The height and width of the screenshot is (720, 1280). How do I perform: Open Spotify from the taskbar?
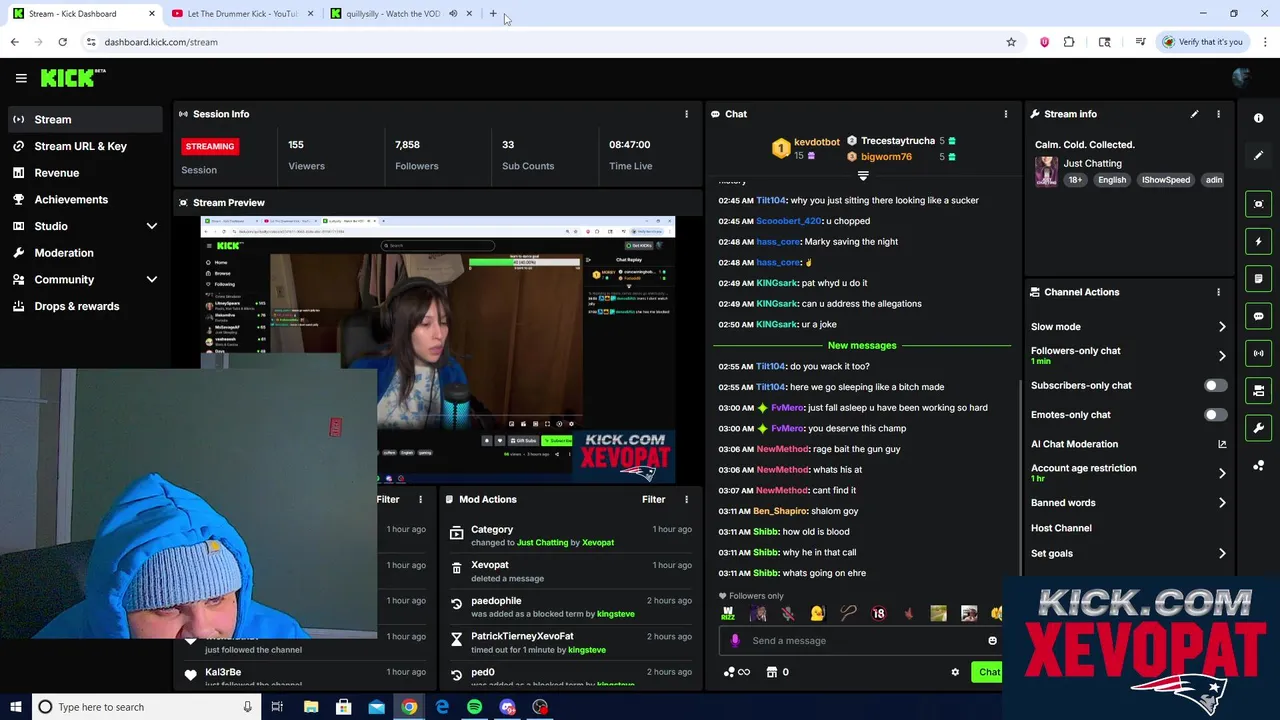pyautogui.click(x=475, y=707)
